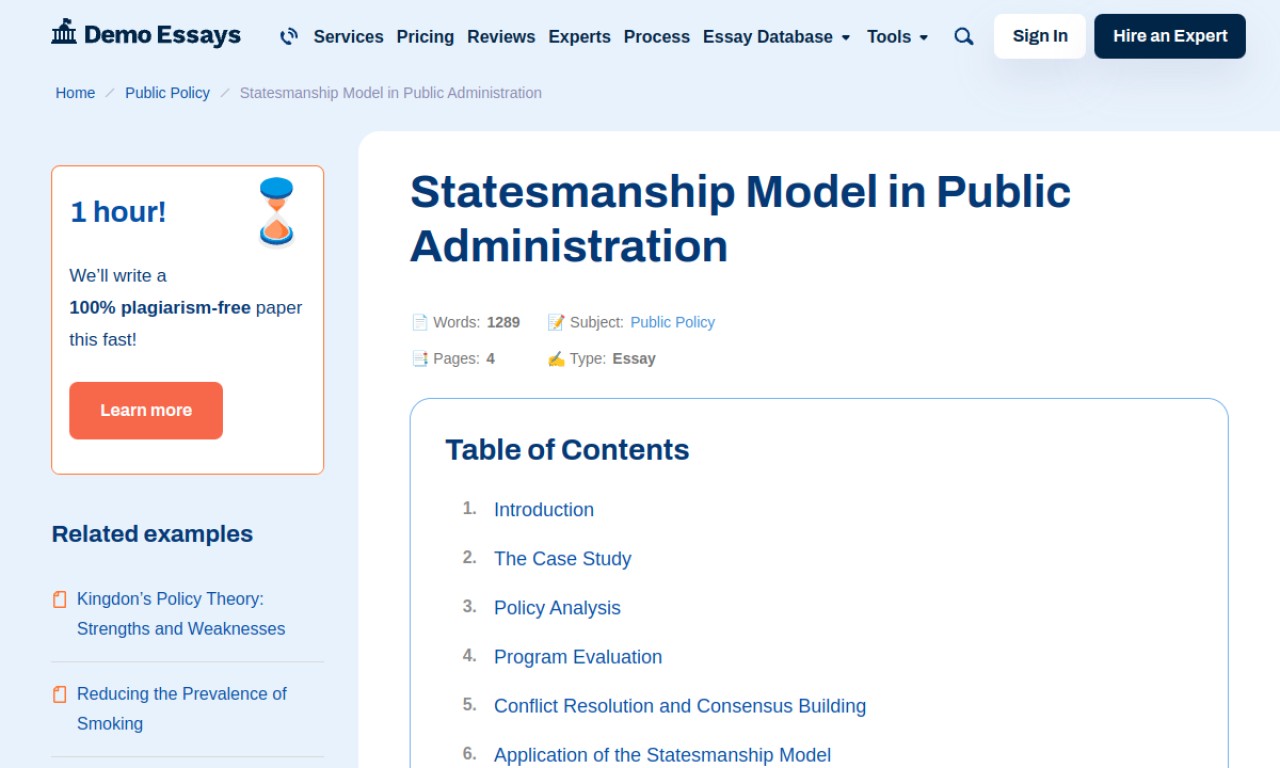
Task: Open the Experts menu item
Action: click(579, 36)
